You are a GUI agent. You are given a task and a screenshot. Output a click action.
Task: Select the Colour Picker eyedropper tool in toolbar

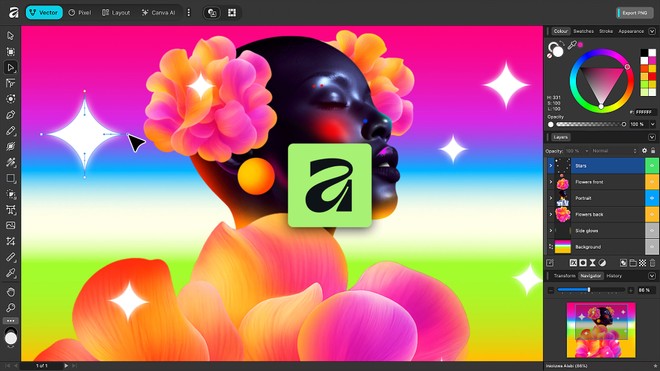(x=11, y=273)
